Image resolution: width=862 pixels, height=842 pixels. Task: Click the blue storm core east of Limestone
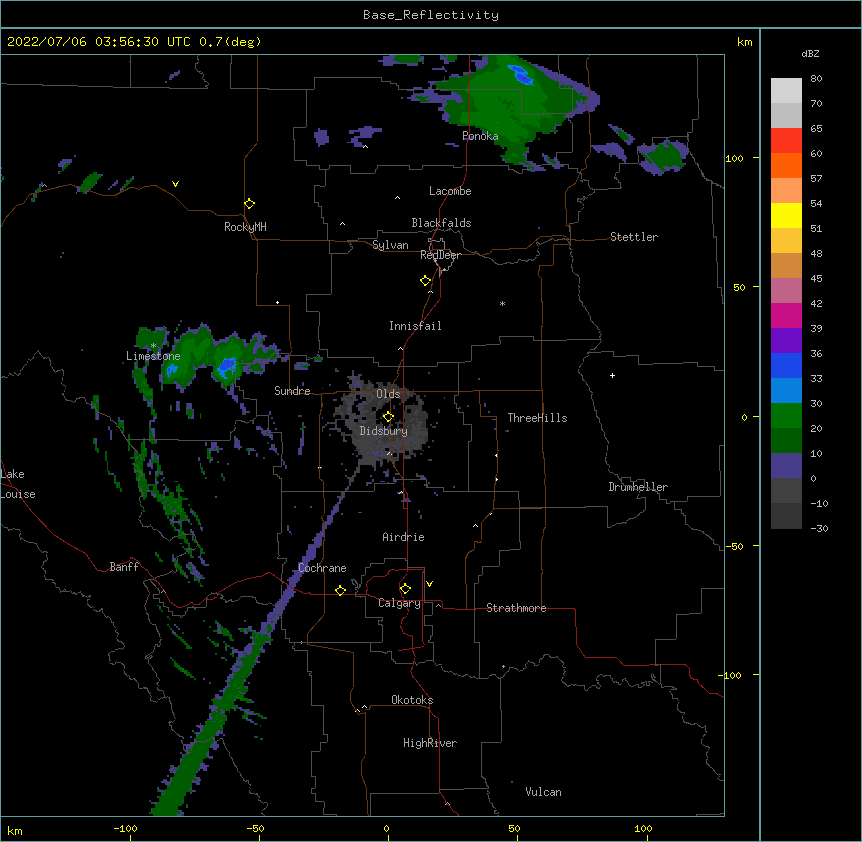coord(226,368)
